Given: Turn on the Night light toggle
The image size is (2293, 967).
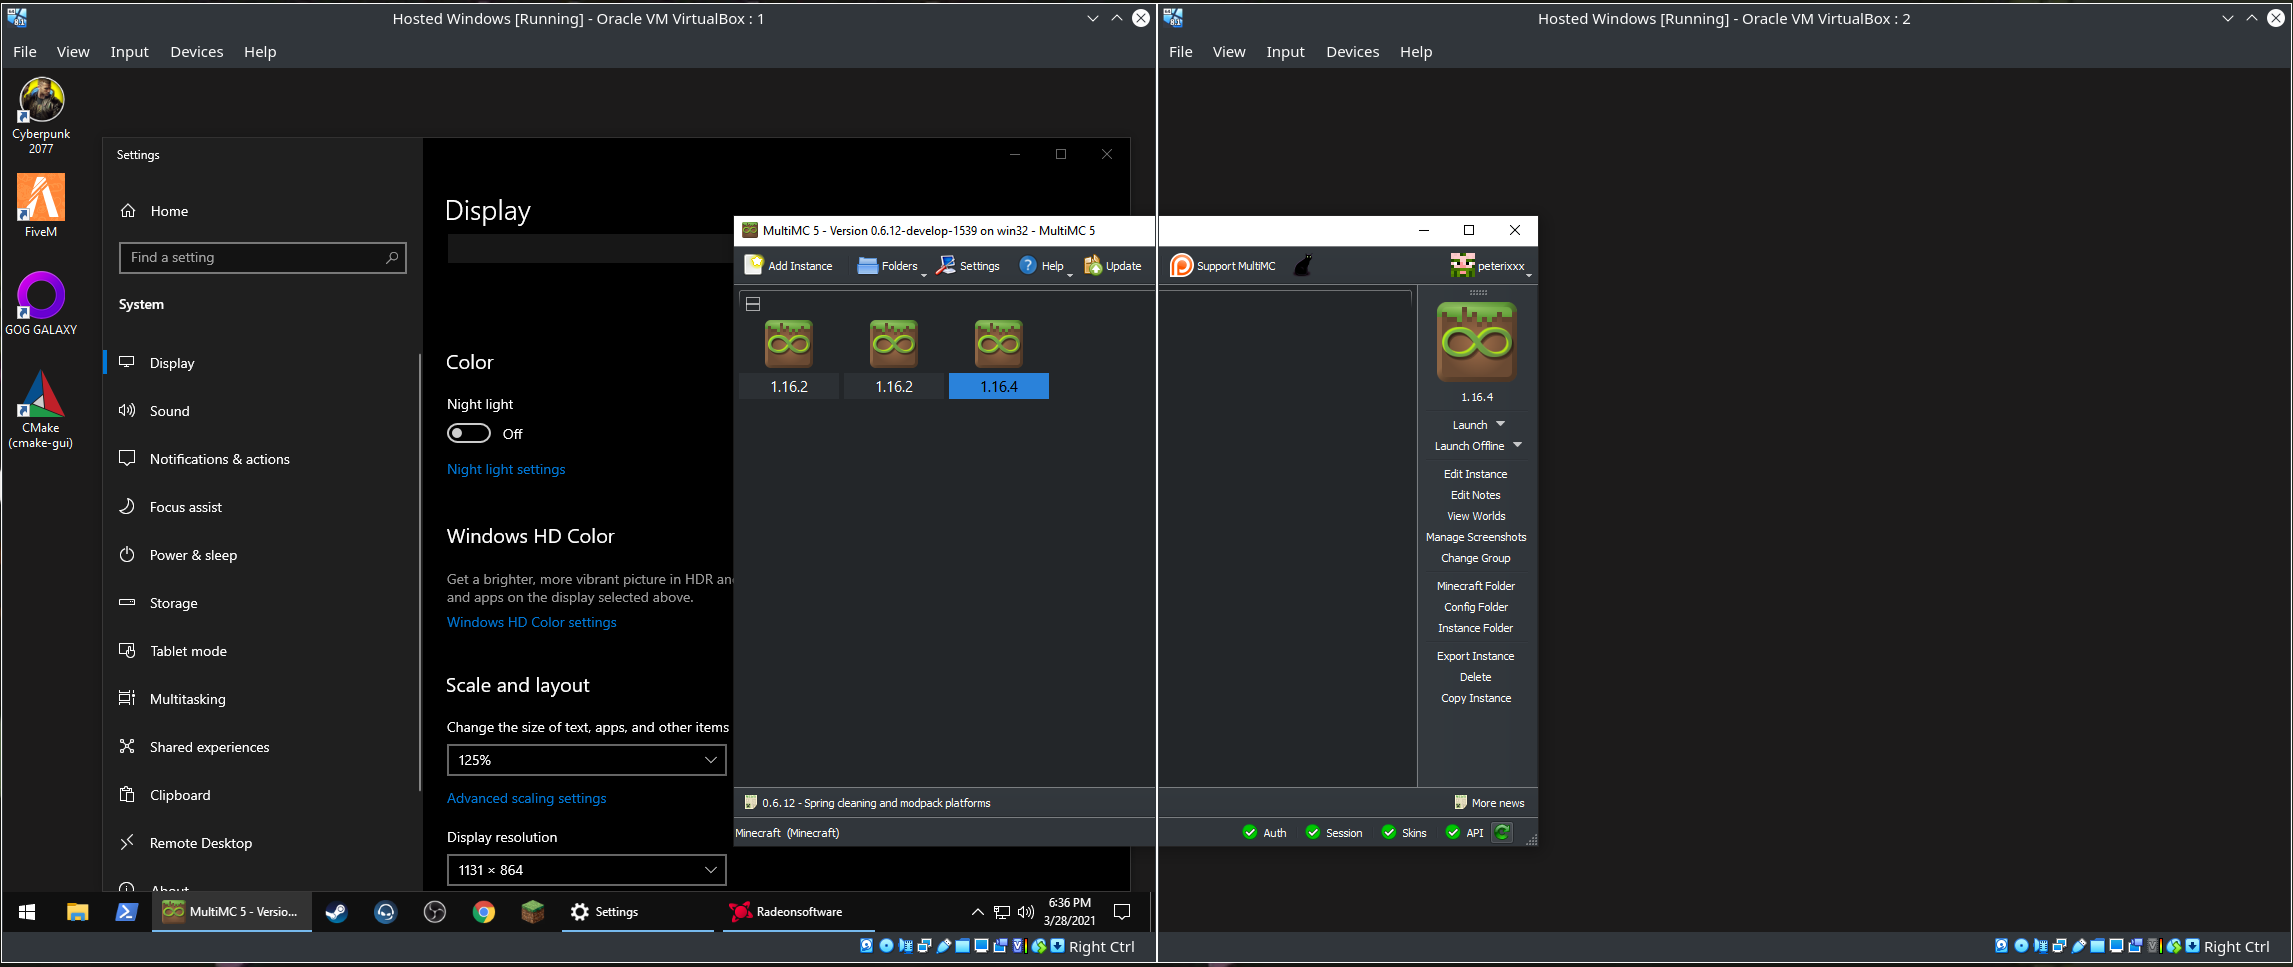Looking at the screenshot, I should [468, 432].
